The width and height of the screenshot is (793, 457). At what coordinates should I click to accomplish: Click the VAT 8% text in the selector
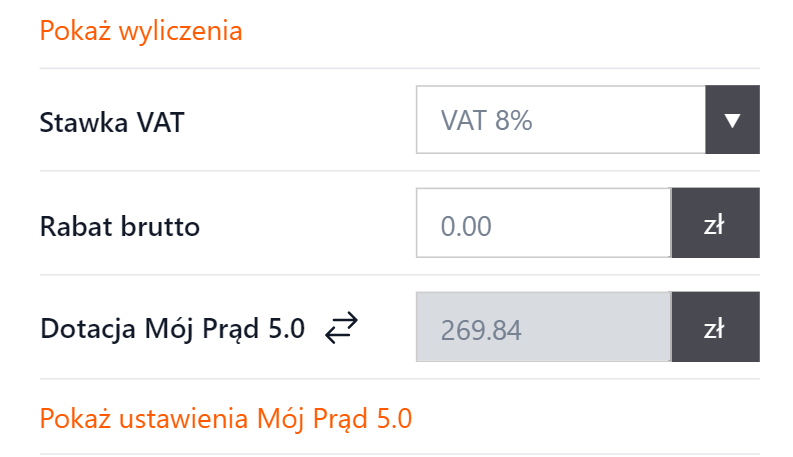[487, 122]
